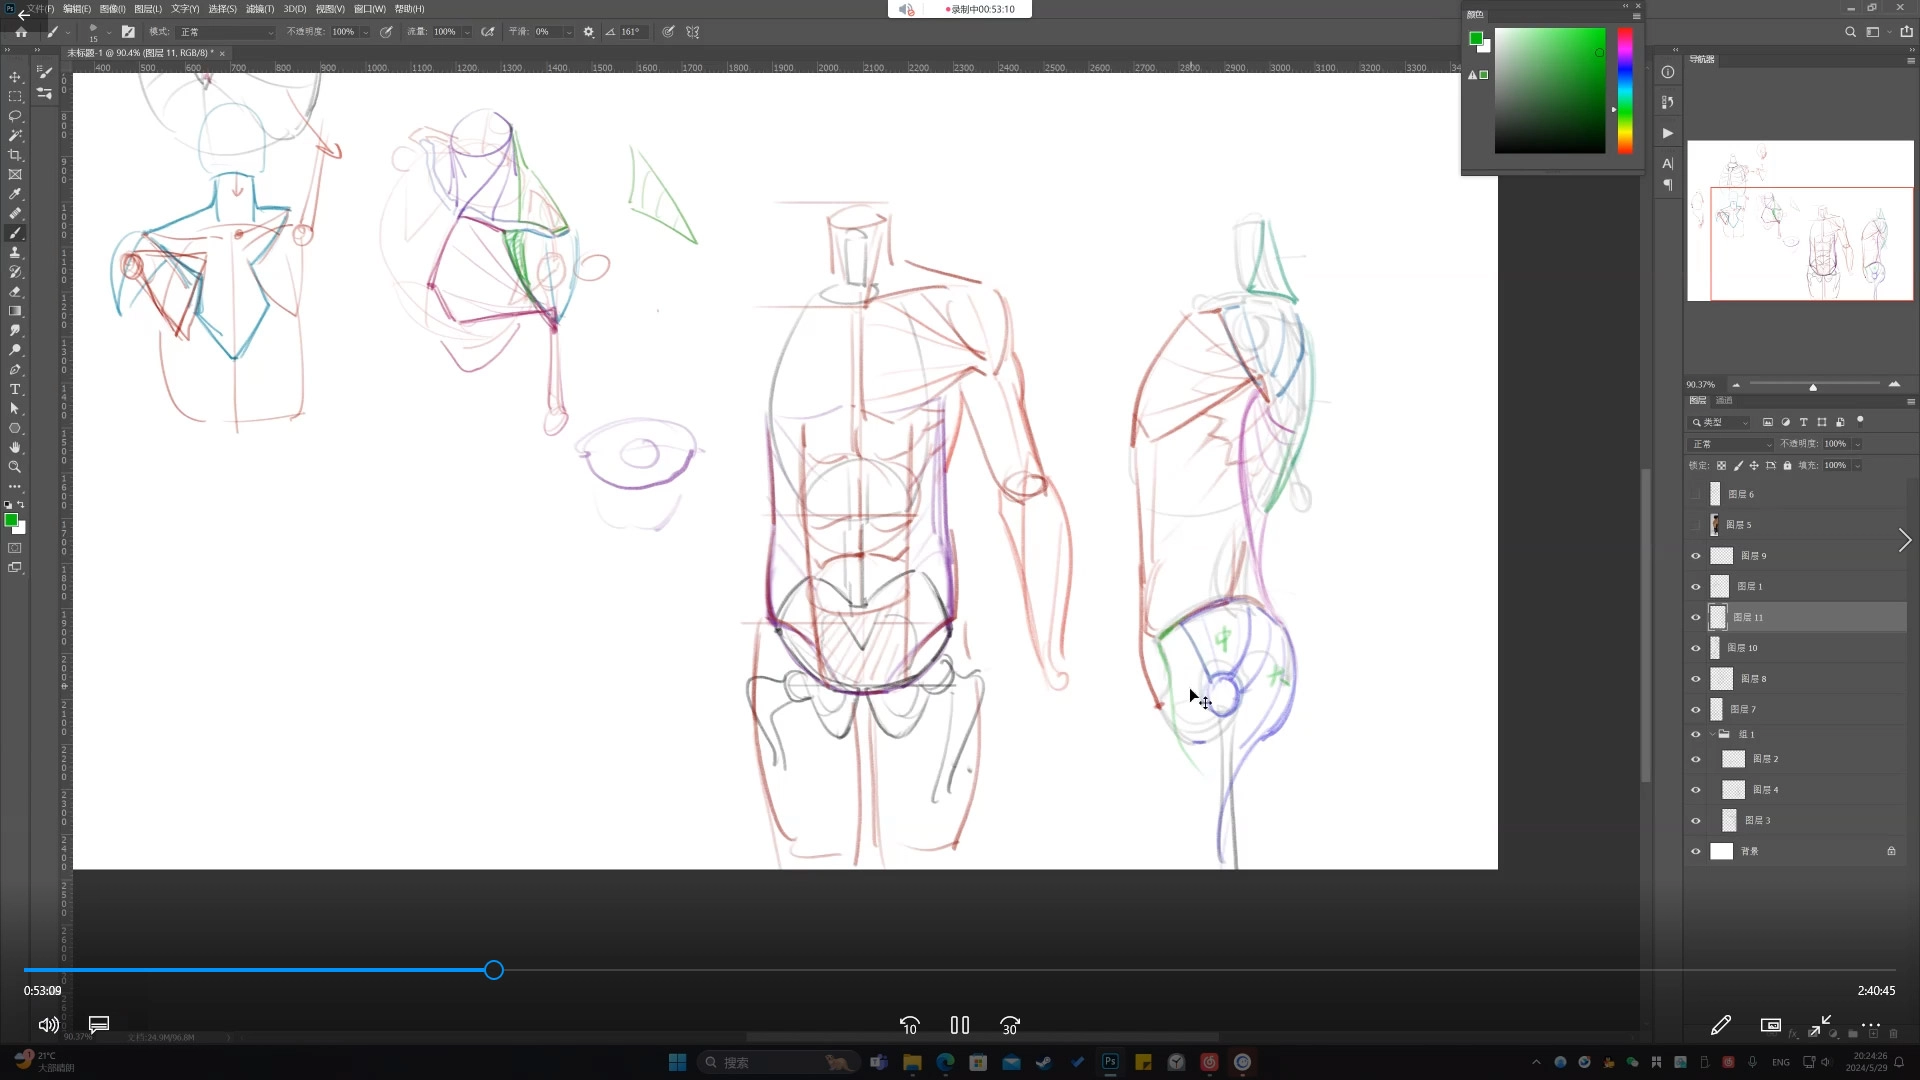Open layer filter 类型 dropdown
Image resolution: width=1920 pixels, height=1080 pixels.
pyautogui.click(x=1720, y=422)
